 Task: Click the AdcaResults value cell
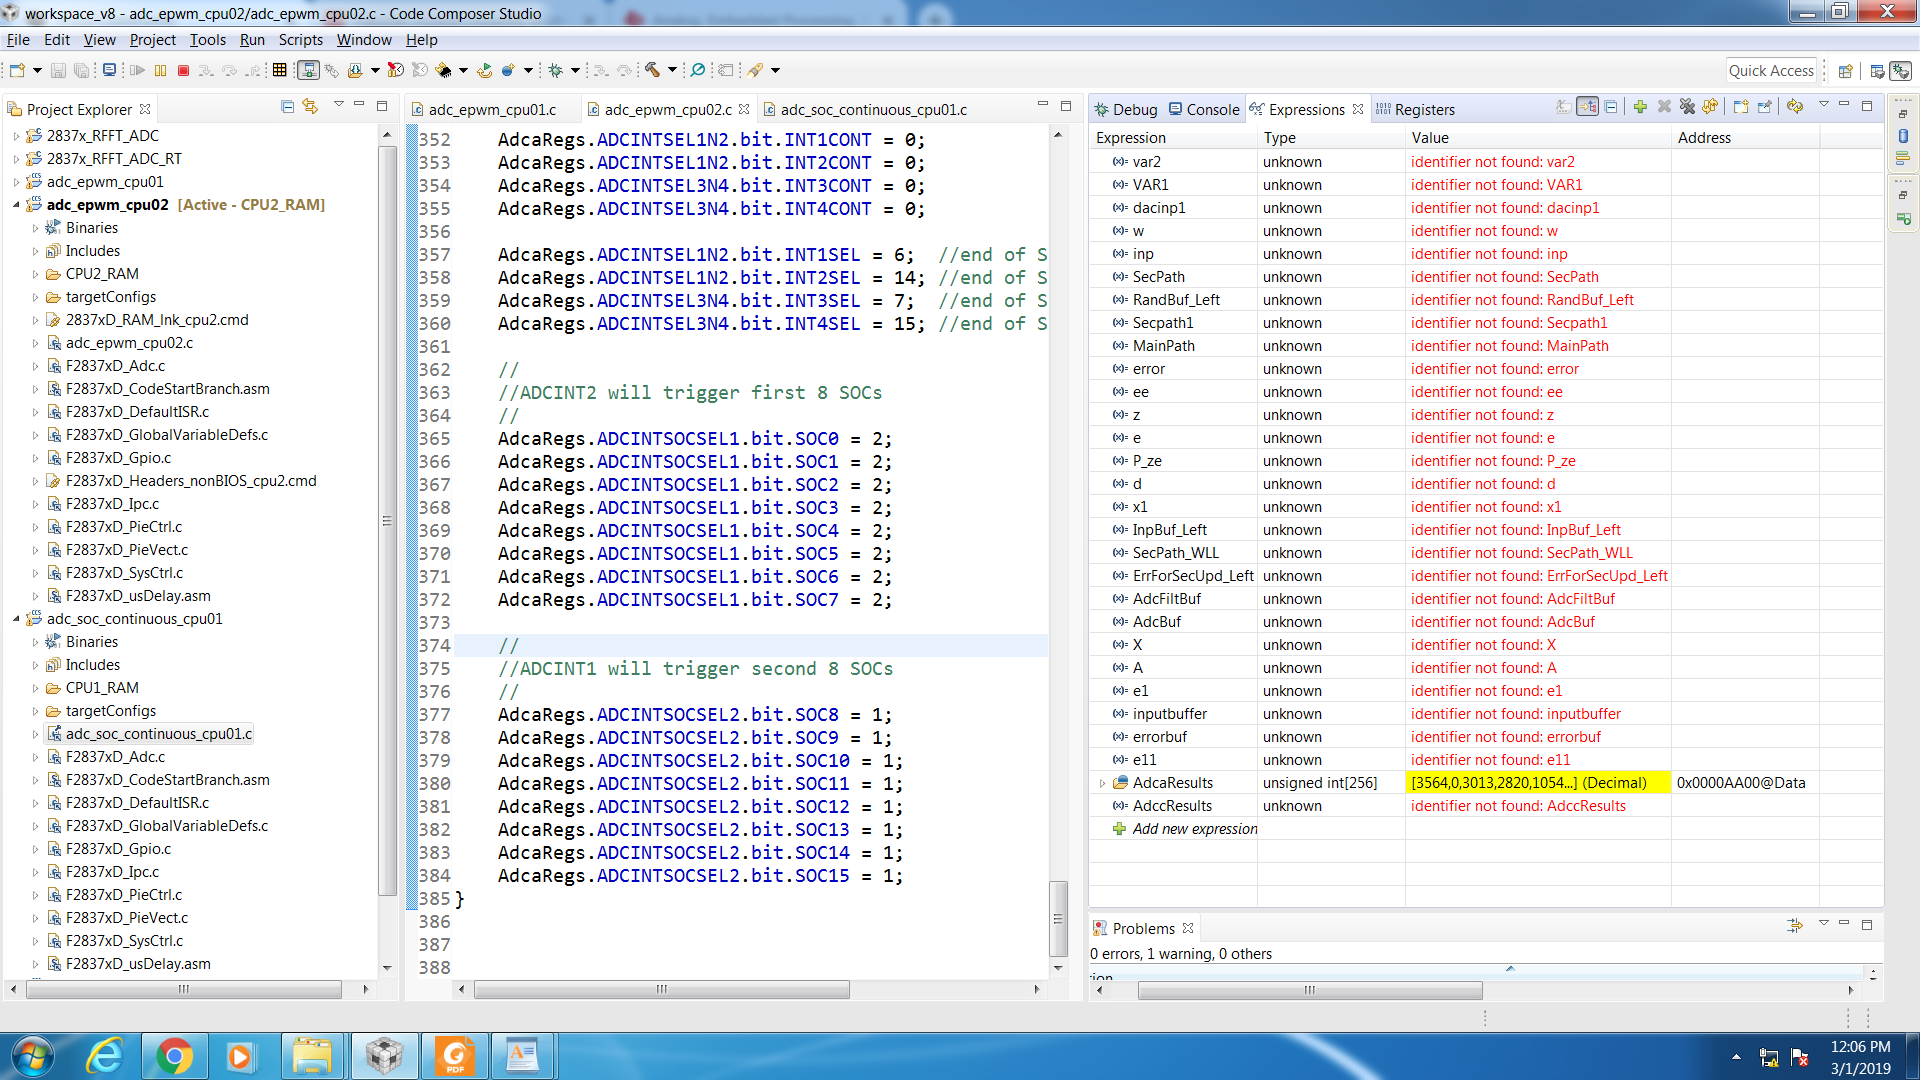point(1538,783)
